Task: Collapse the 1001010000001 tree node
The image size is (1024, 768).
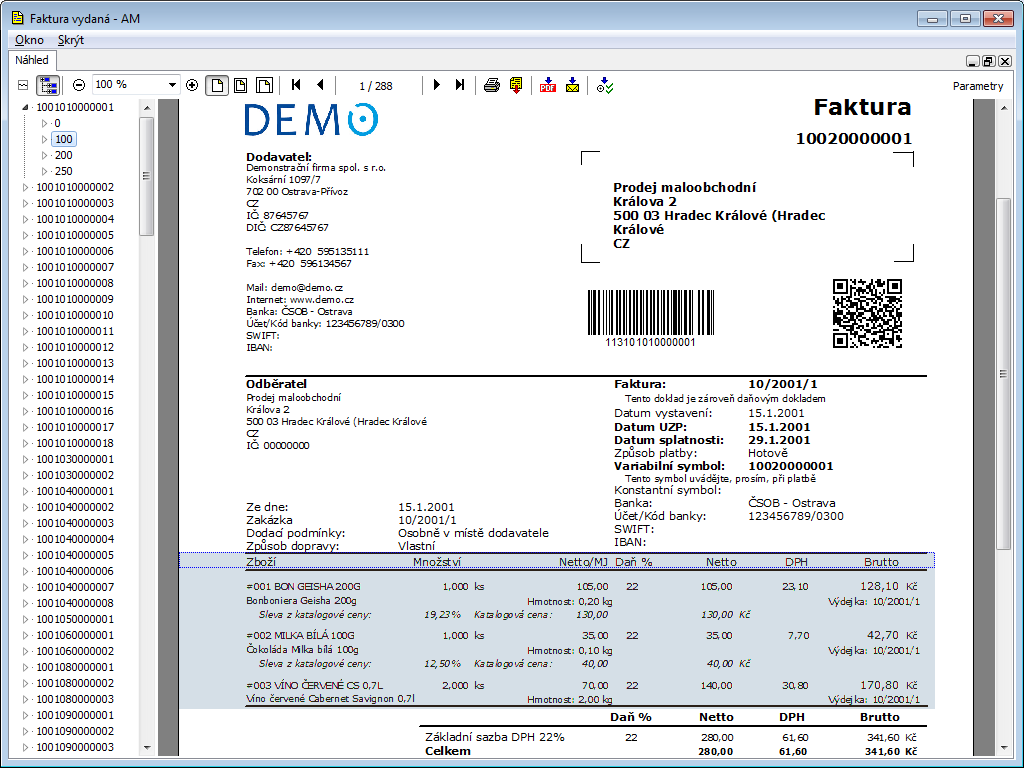Action: (25, 107)
